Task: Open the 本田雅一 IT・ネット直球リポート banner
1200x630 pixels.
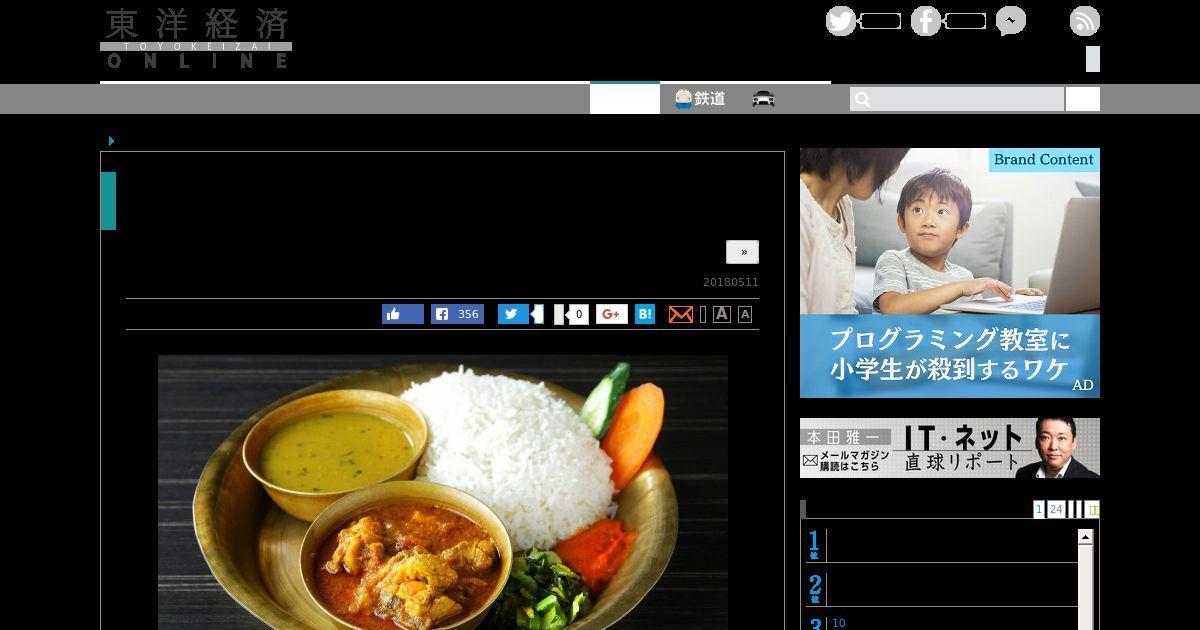Action: (x=950, y=448)
